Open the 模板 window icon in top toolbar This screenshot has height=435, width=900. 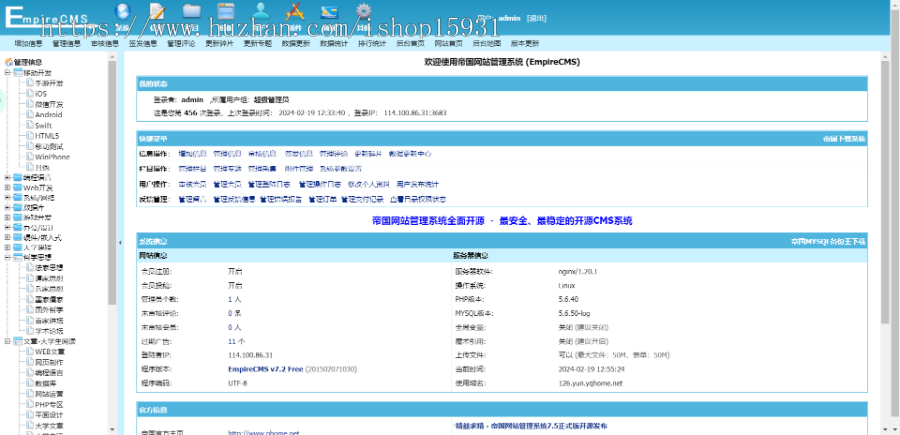226,11
